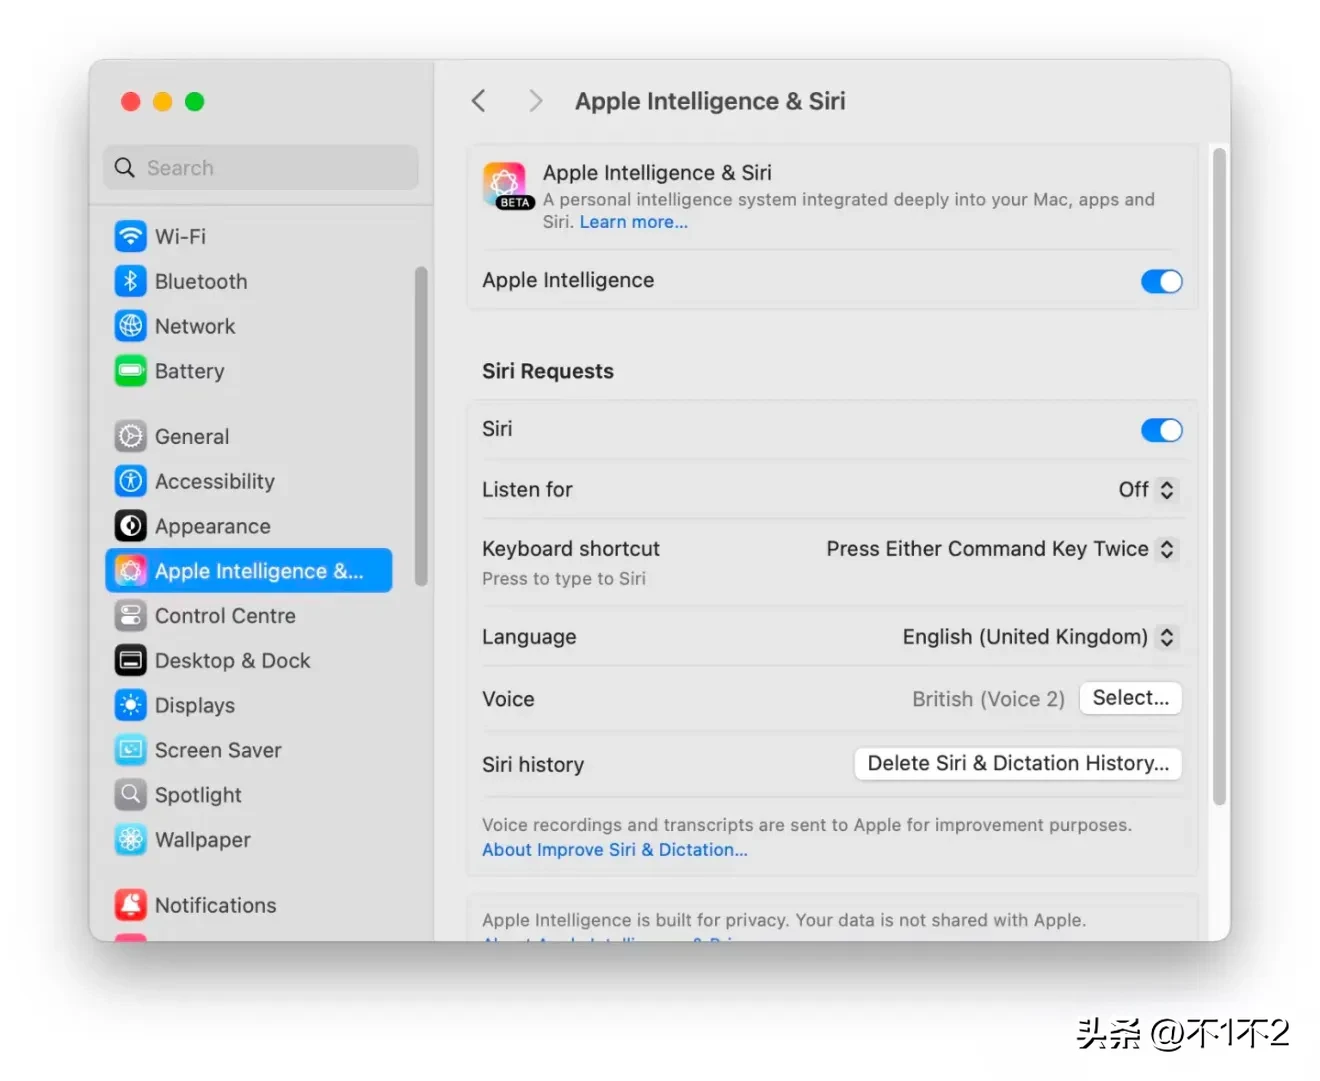Open Notifications in the sidebar
1320x1081 pixels.
tap(215, 905)
